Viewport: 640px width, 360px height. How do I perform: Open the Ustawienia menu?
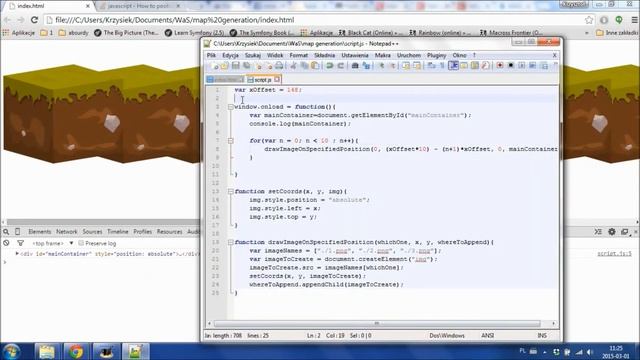tap(355, 55)
